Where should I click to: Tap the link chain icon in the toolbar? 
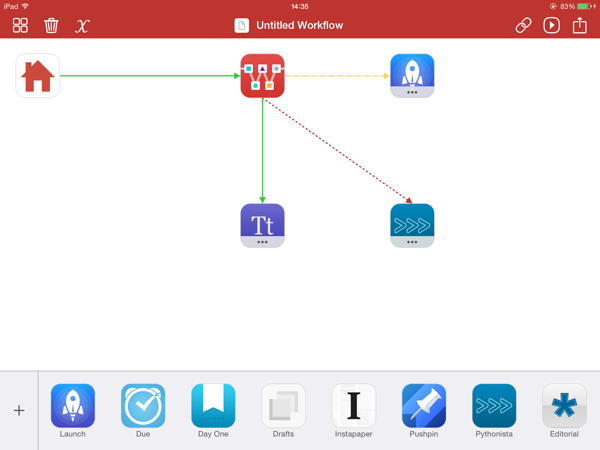523,26
